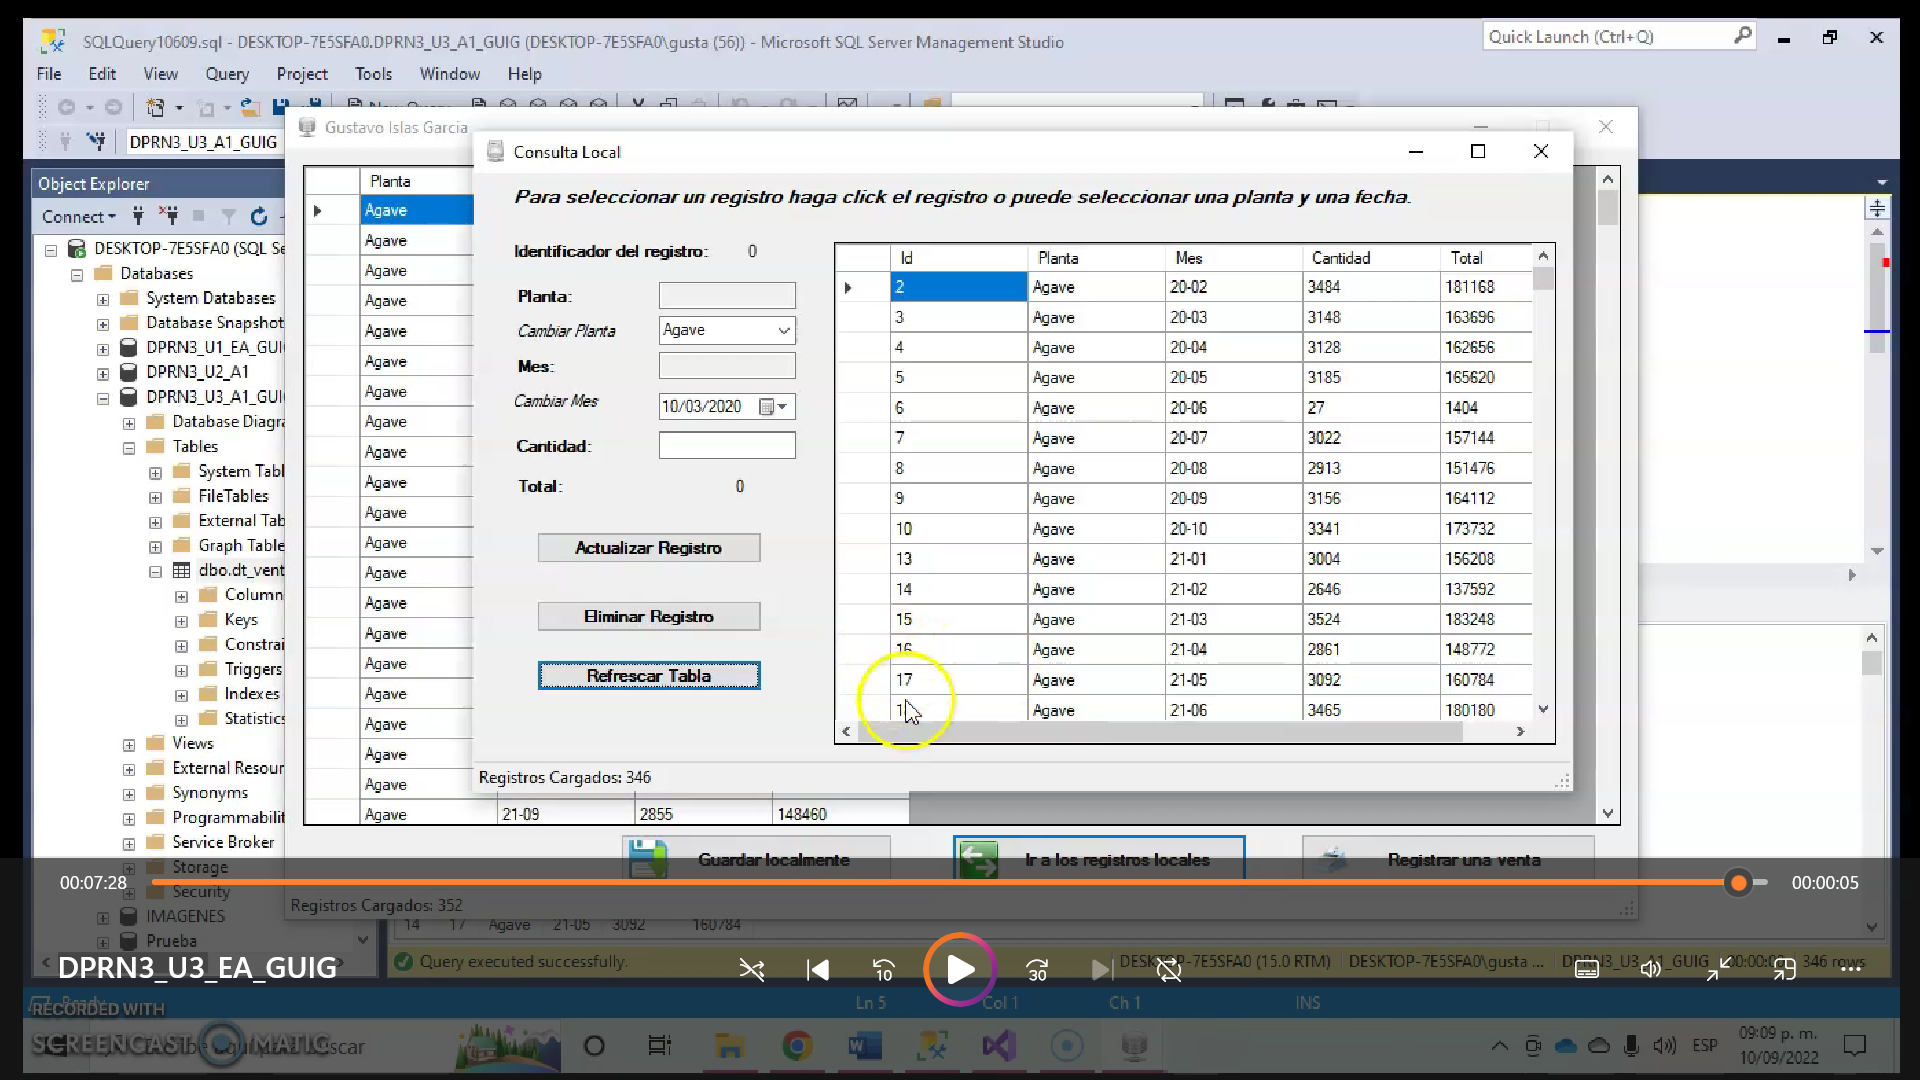Viewport: 1920px width, 1080px height.
Task: Click the Planta header in Gustavo Islas Garcia window
Action: 416,181
